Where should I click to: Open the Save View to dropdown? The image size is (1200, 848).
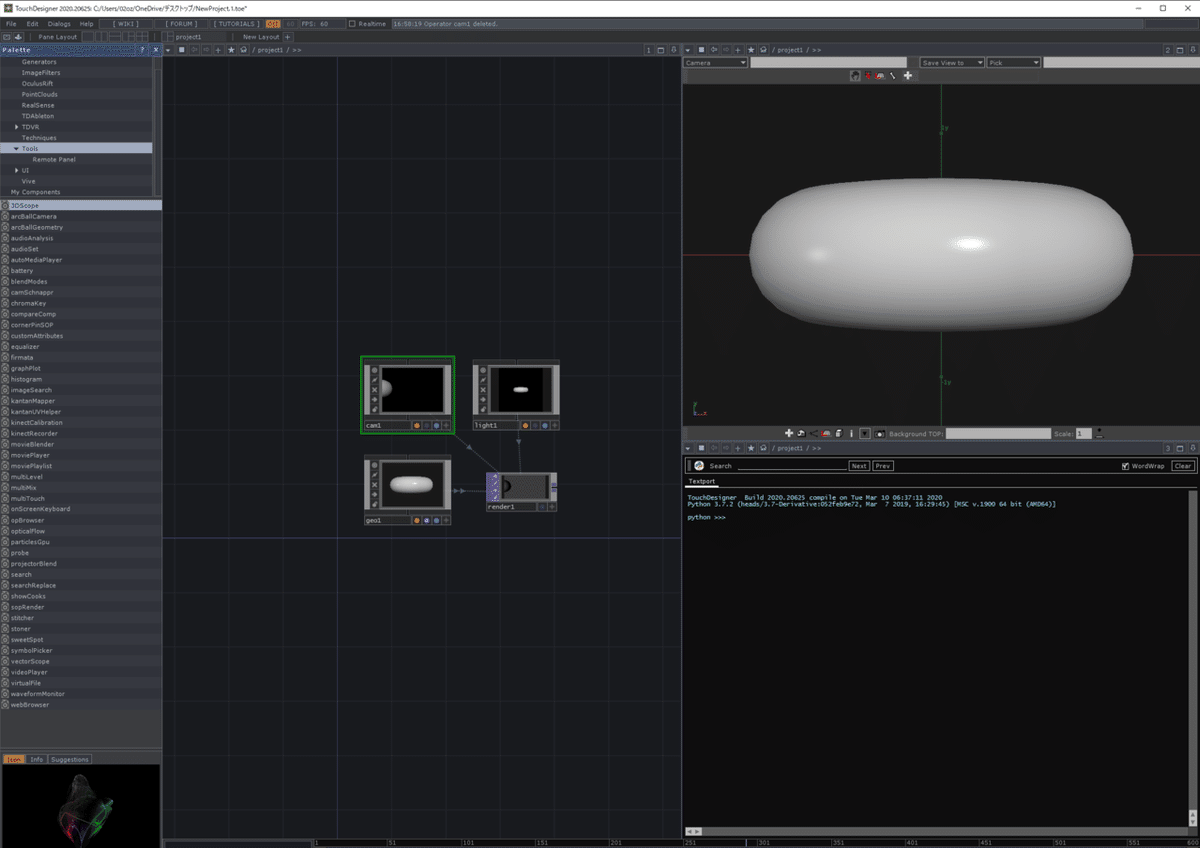950,61
